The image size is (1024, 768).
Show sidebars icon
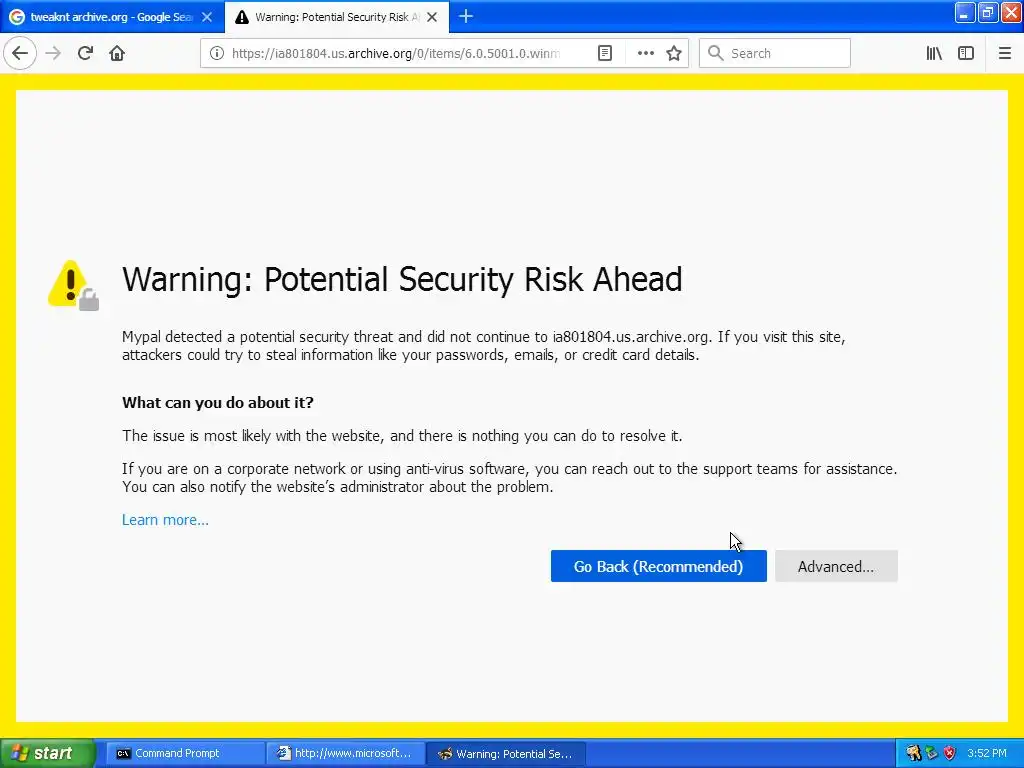pyautogui.click(x=966, y=54)
